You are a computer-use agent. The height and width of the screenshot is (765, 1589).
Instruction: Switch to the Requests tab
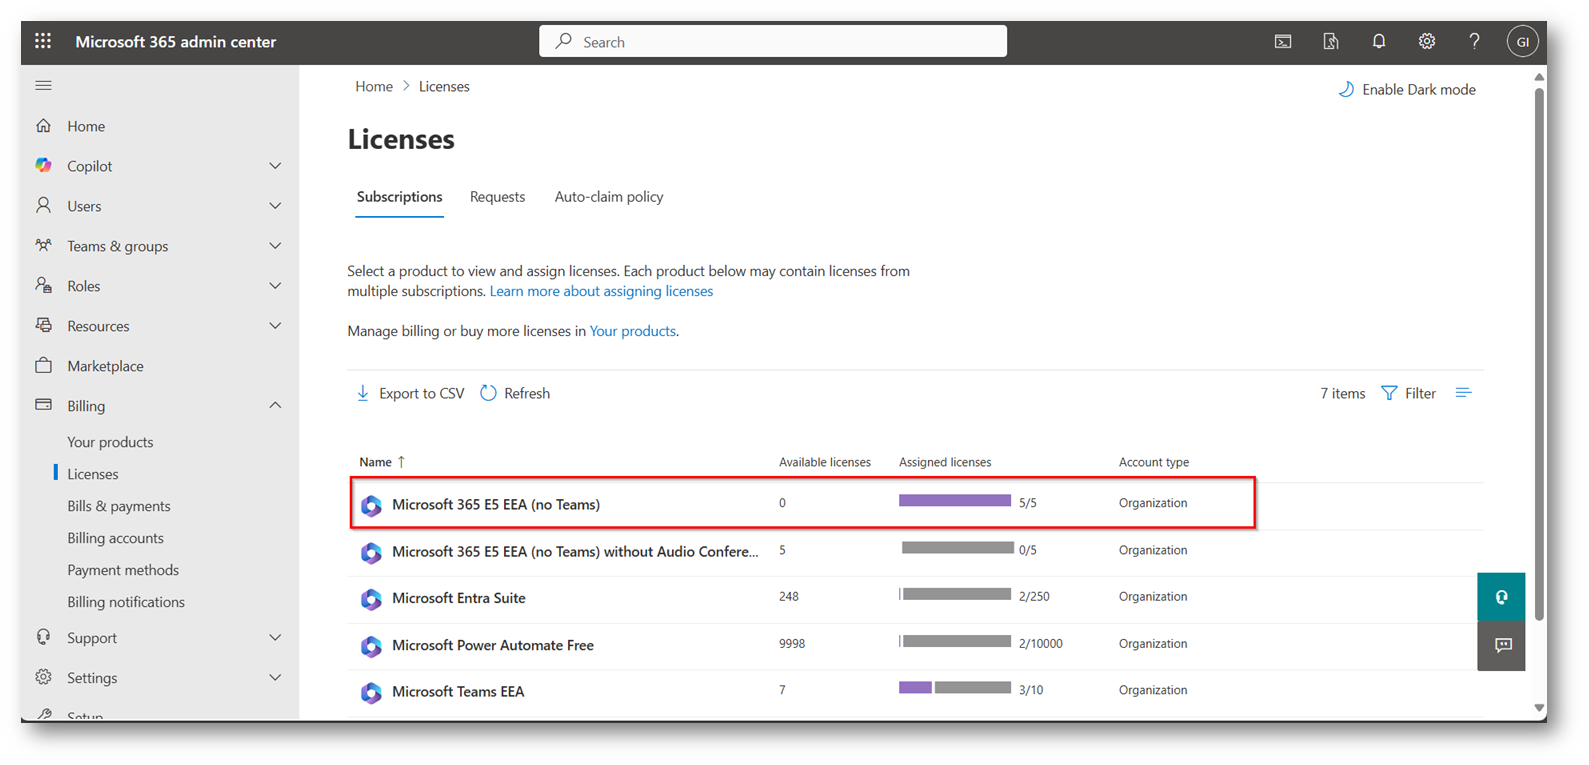tap(497, 197)
